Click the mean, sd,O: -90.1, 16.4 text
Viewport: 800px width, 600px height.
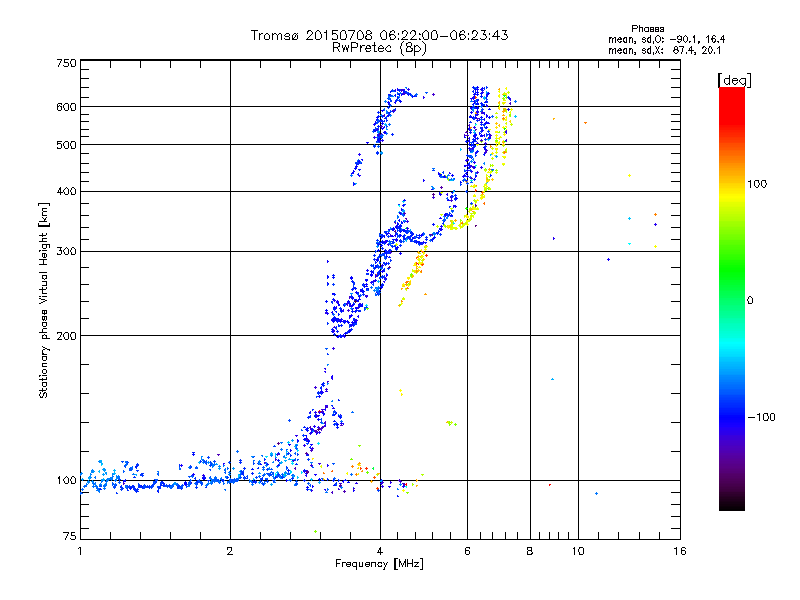click(x=666, y=40)
